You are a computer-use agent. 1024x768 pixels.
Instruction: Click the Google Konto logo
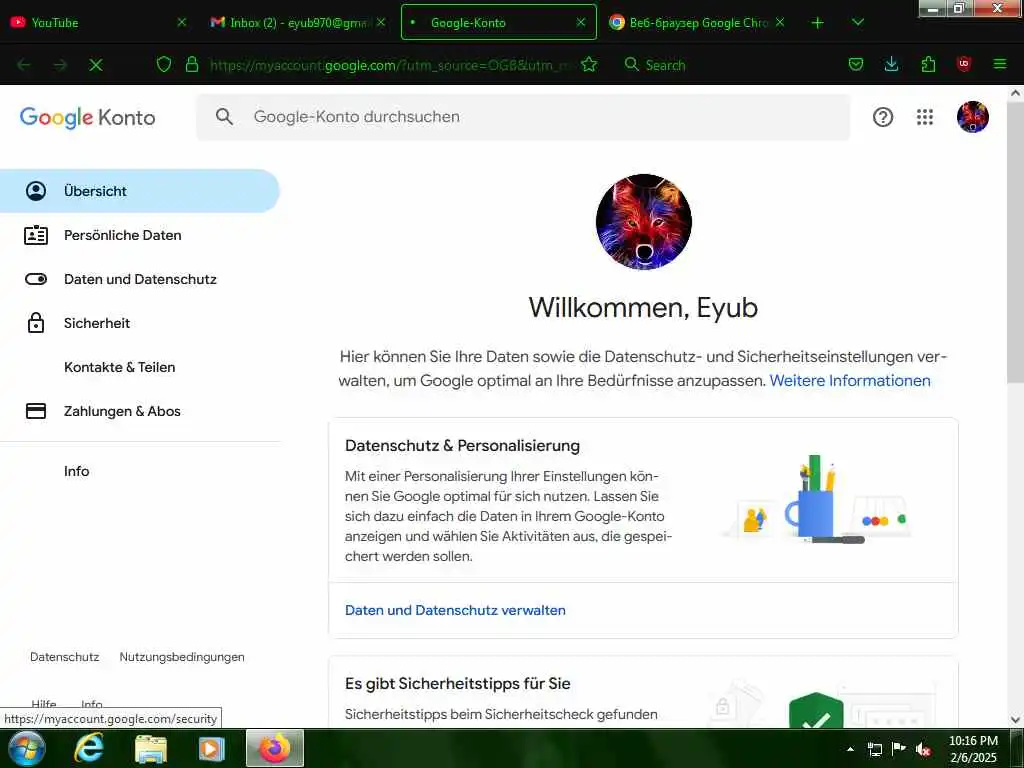tap(88, 118)
